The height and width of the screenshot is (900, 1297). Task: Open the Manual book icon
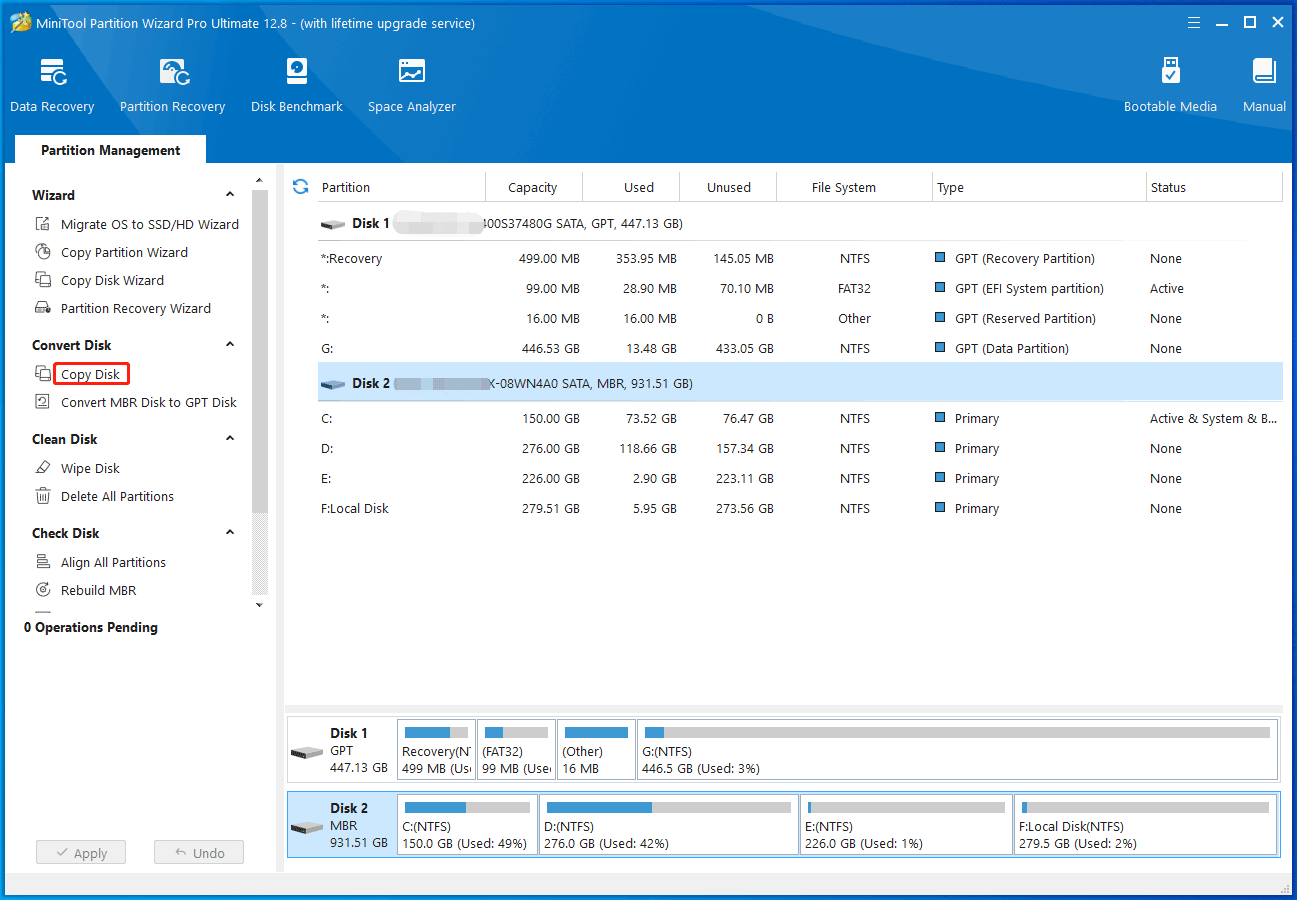pyautogui.click(x=1264, y=72)
